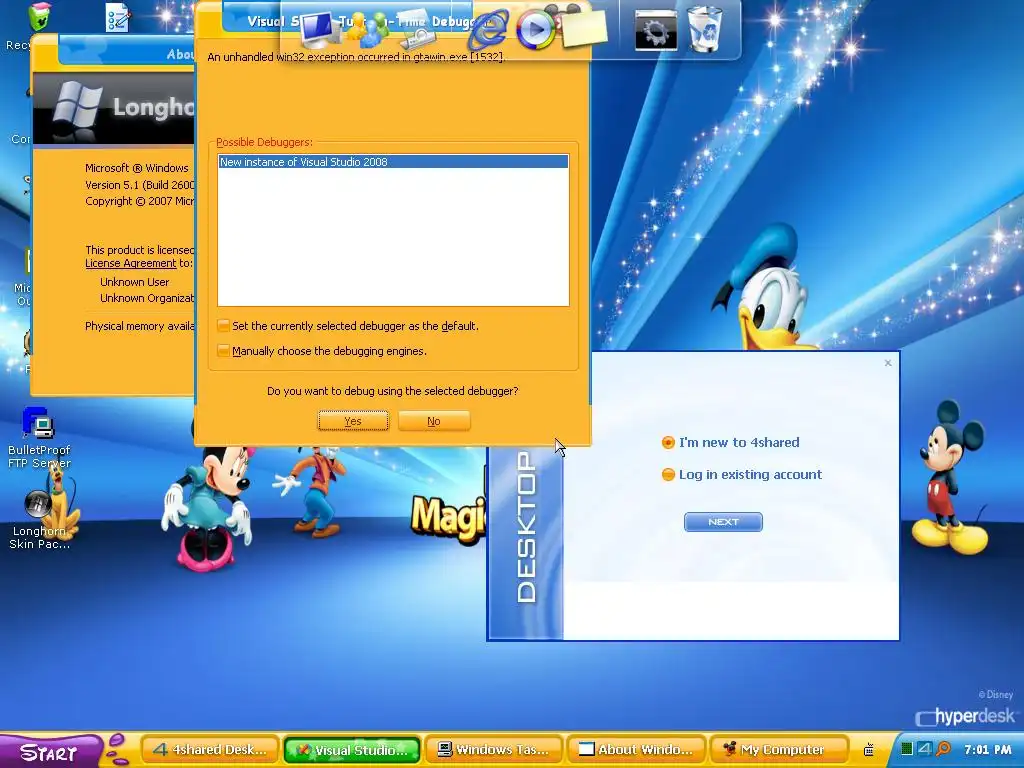
Task: Check 'Manually choose the debugging engines'
Action: [x=223, y=351]
